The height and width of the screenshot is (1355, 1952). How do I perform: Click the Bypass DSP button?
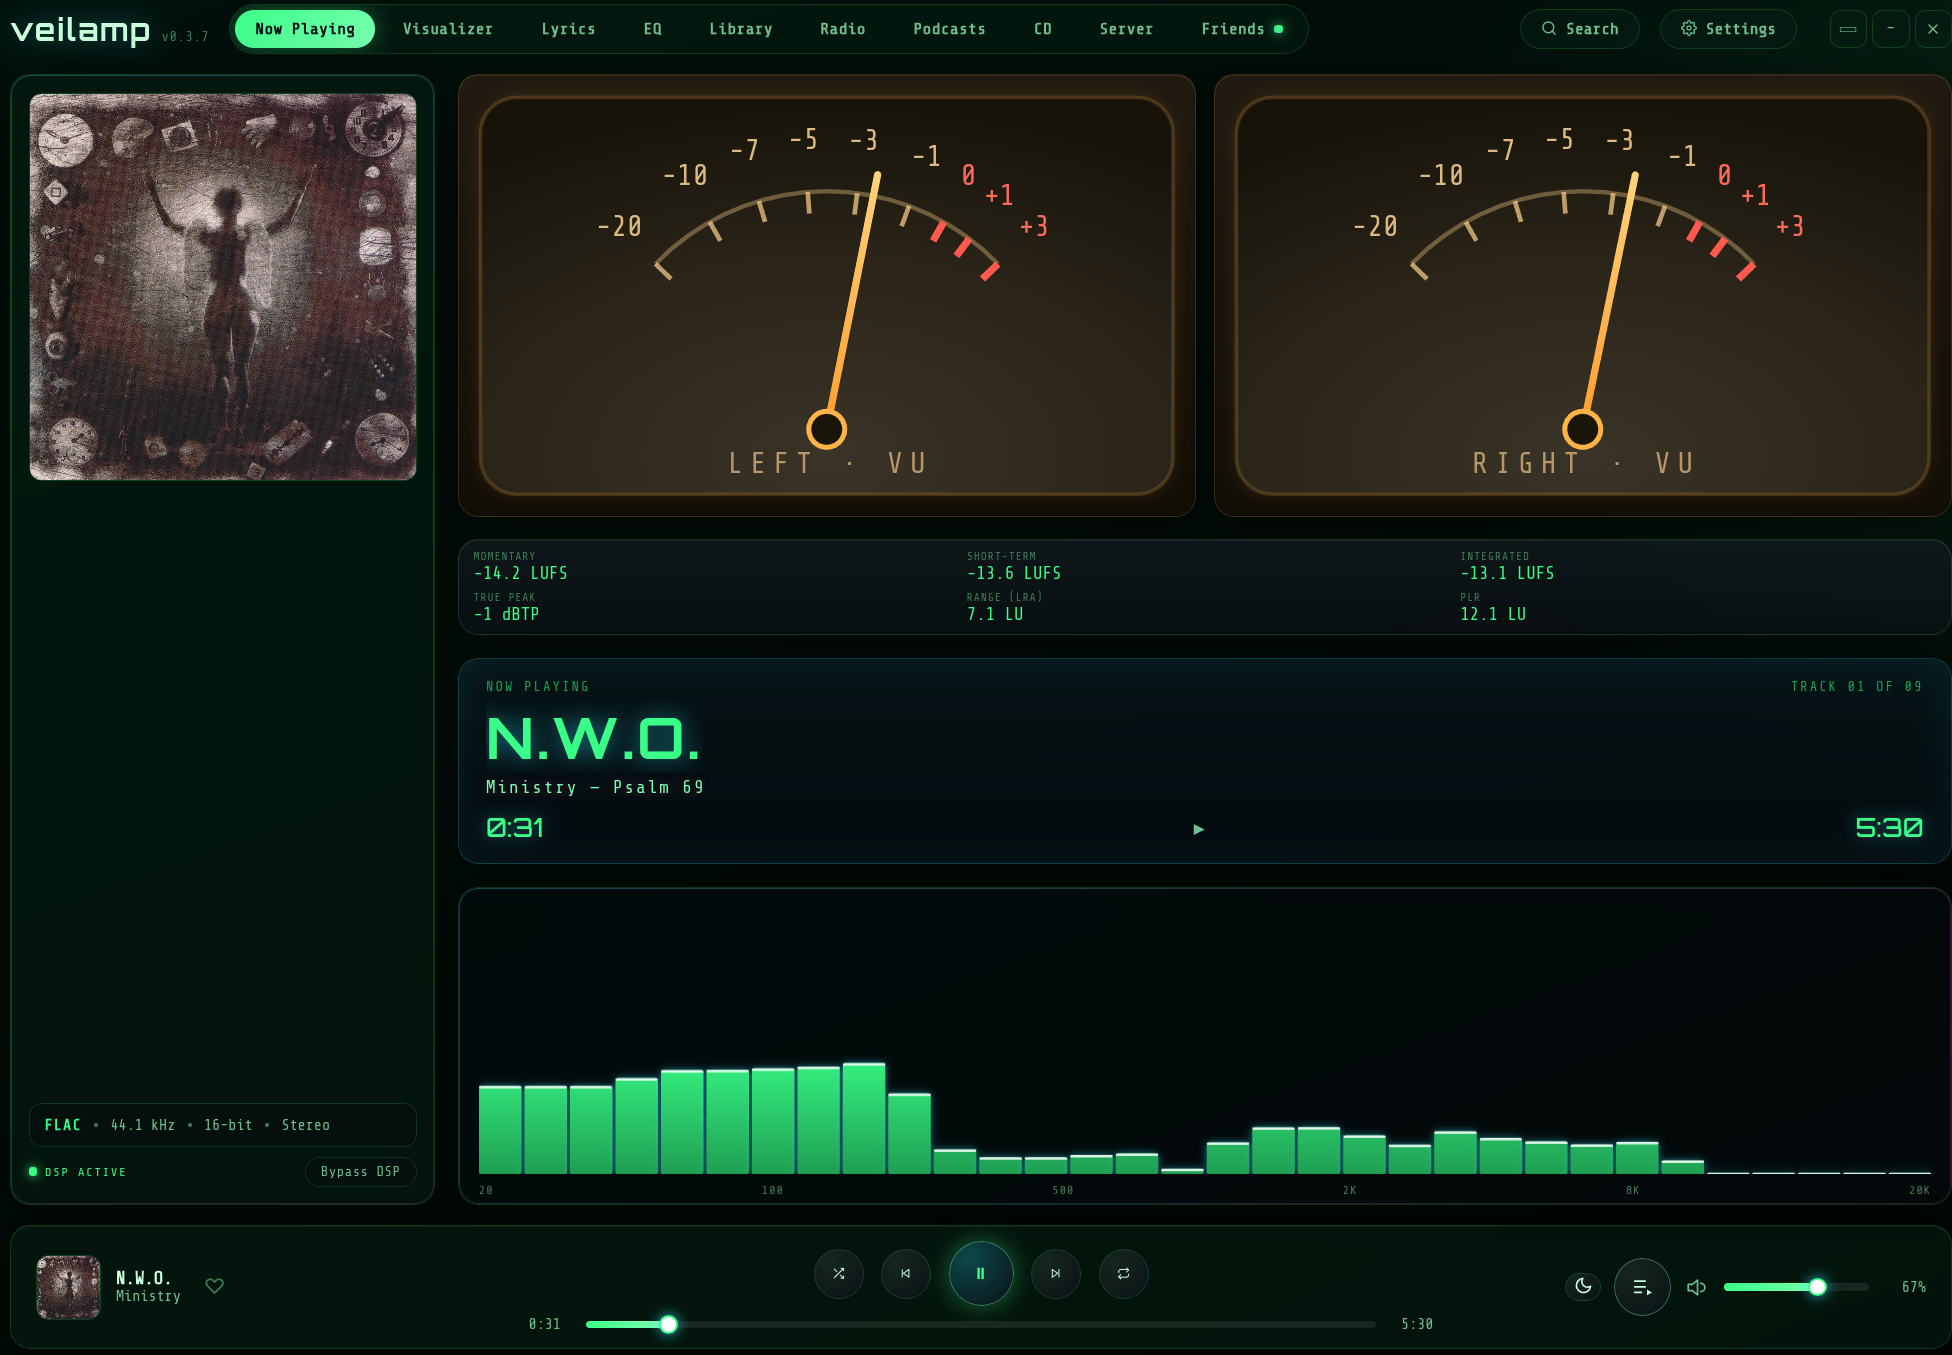pos(360,1171)
